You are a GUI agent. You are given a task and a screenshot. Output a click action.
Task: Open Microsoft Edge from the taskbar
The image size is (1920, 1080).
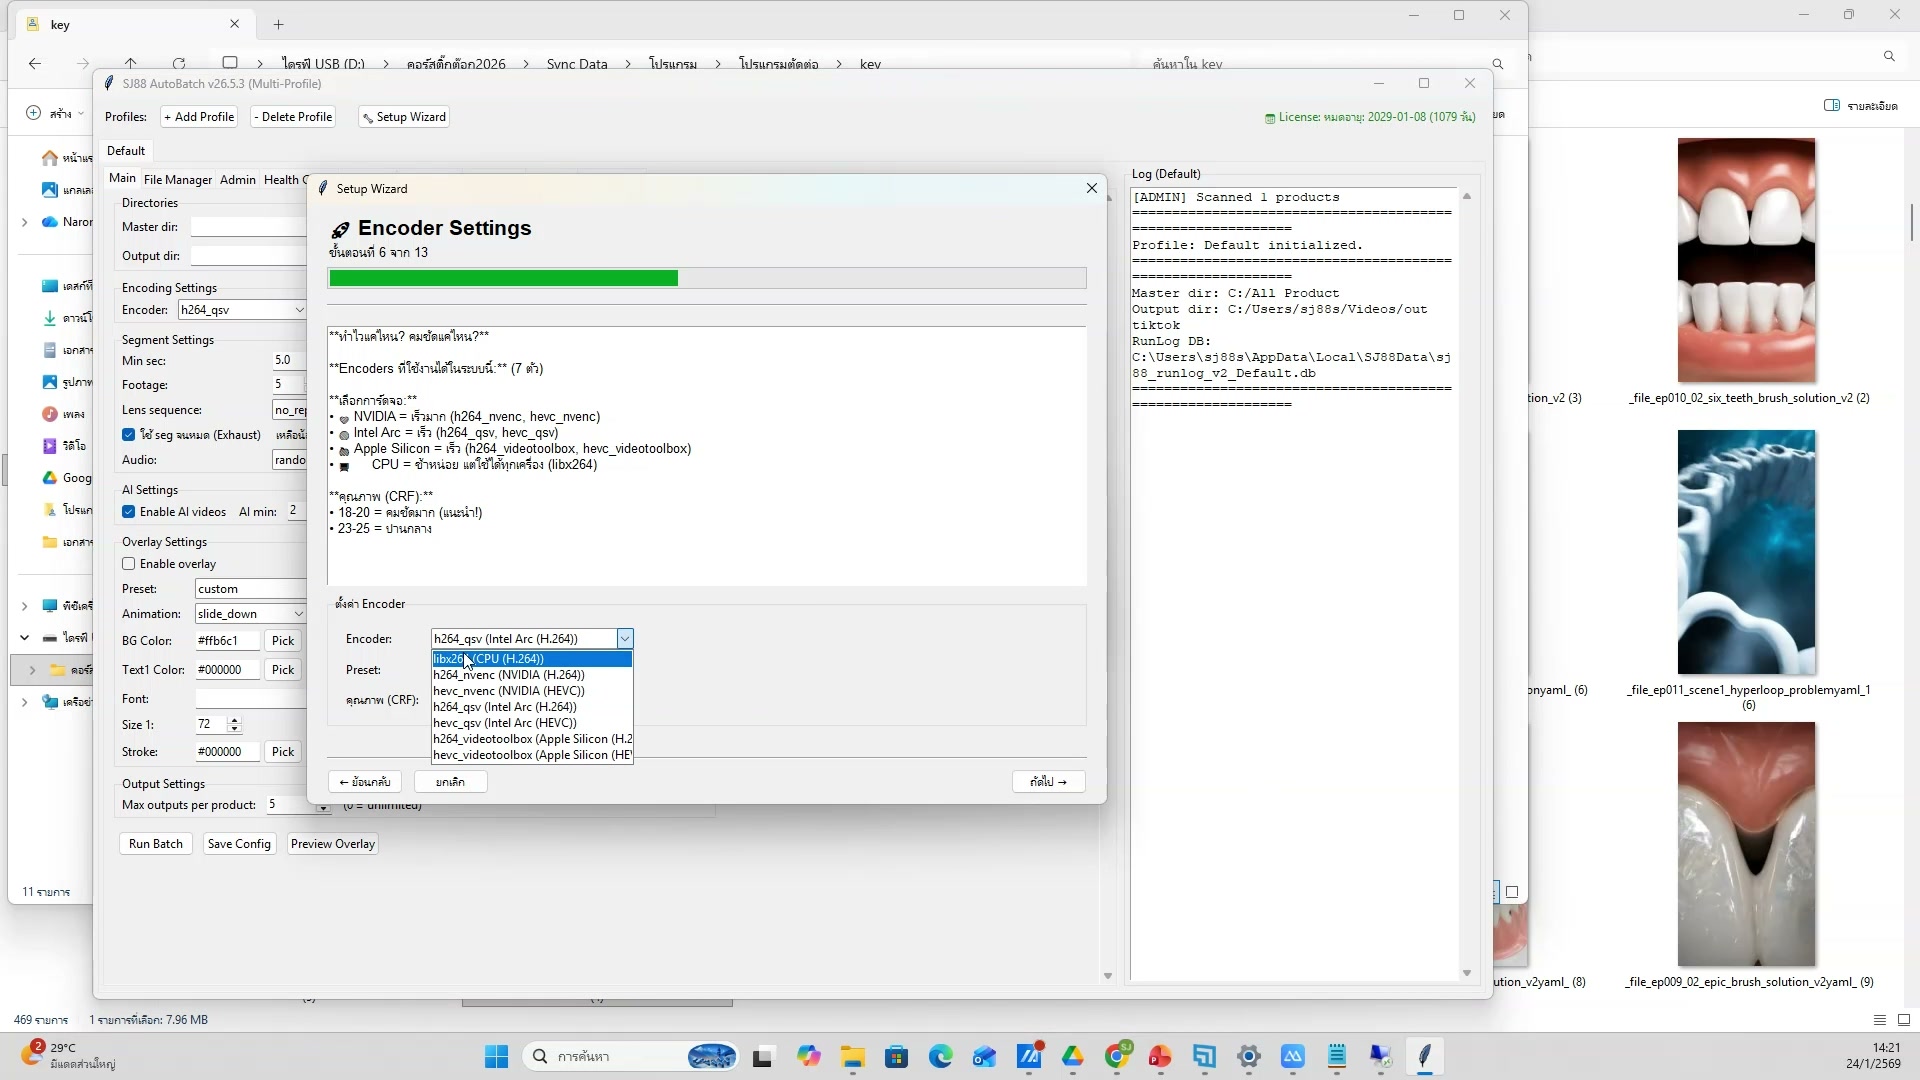tap(940, 1056)
